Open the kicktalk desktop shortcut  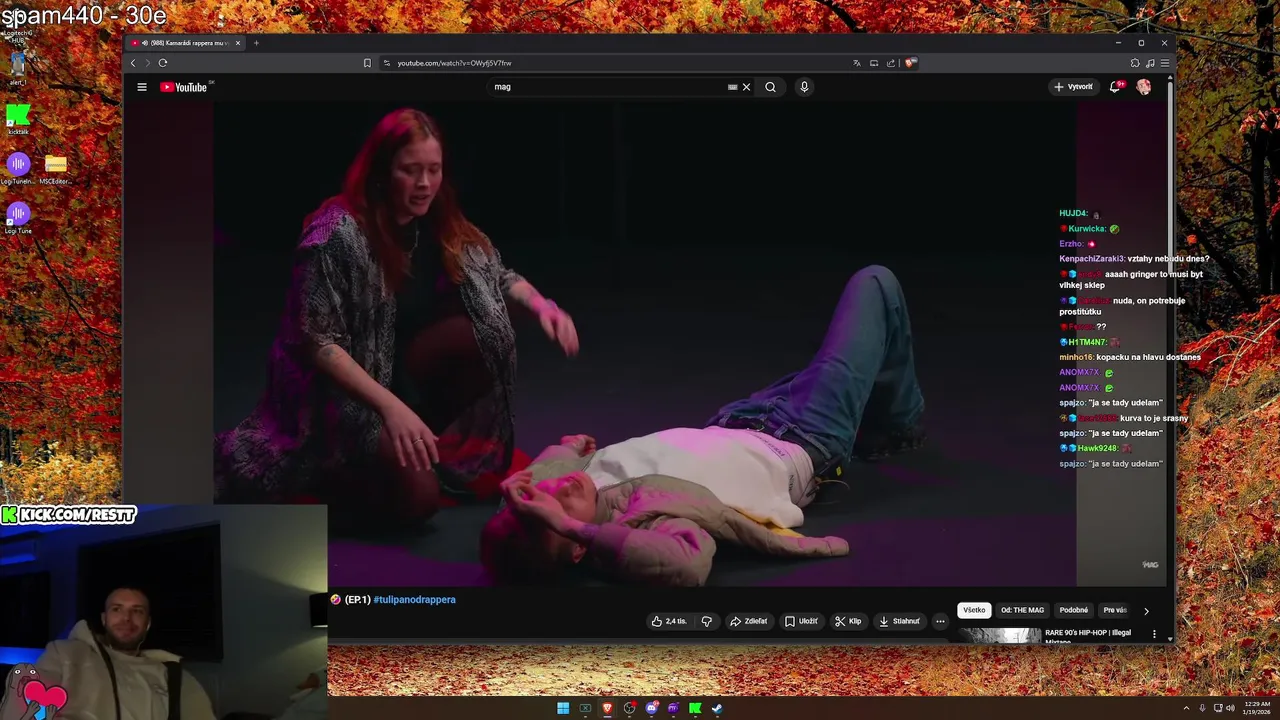pos(18,119)
